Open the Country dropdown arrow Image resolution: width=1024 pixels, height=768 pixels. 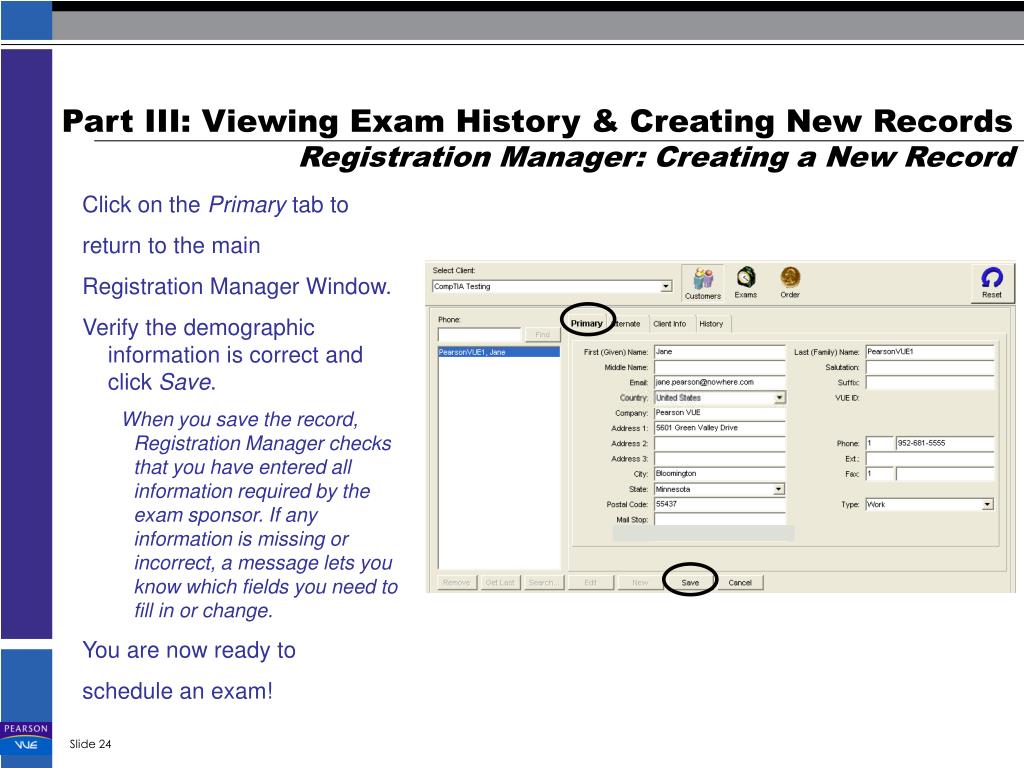[779, 398]
